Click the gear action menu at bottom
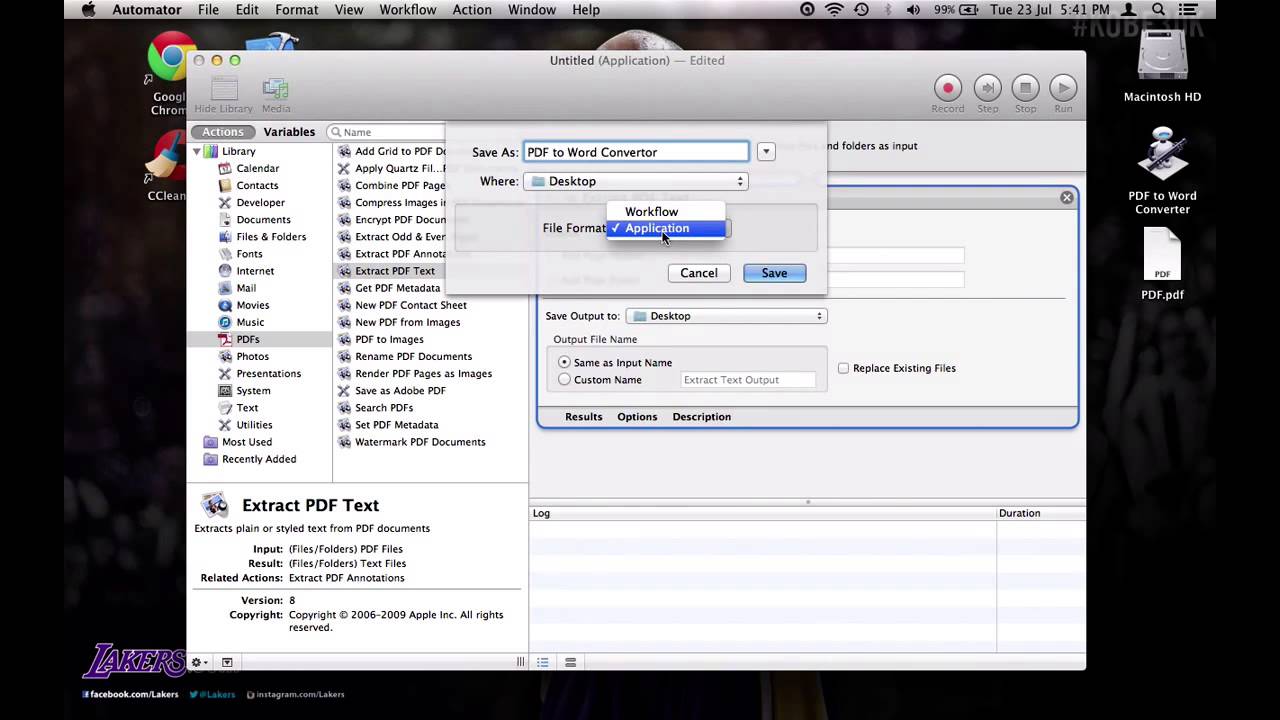This screenshot has width=1280, height=720. (200, 662)
